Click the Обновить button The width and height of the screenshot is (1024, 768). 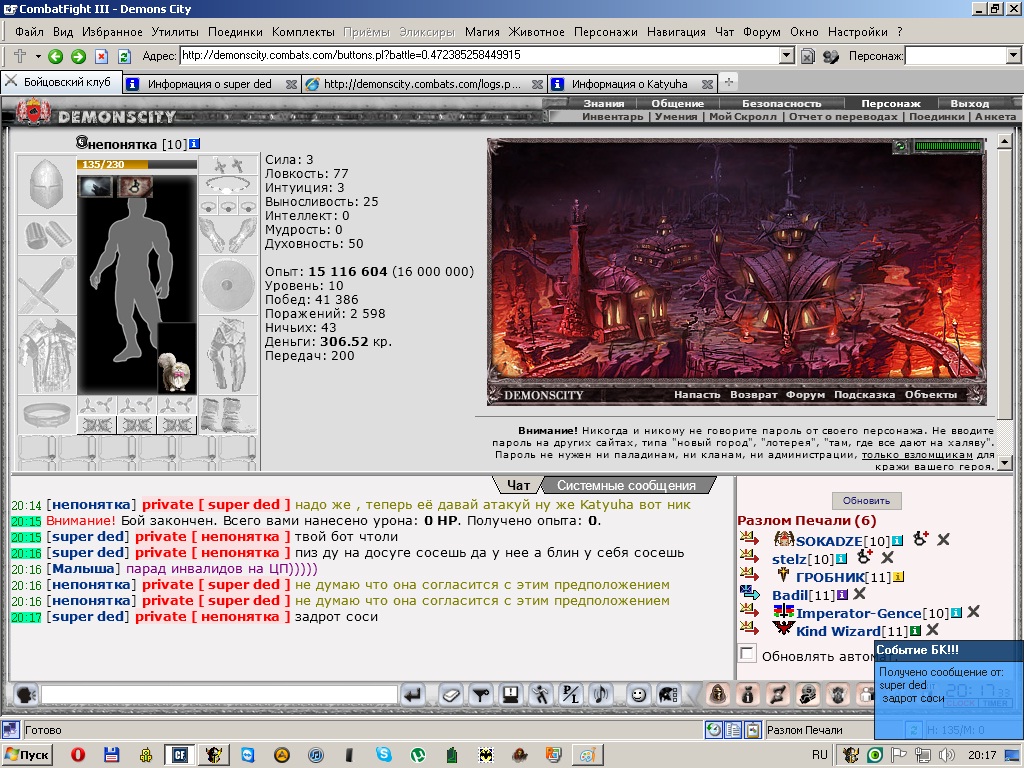click(x=866, y=501)
